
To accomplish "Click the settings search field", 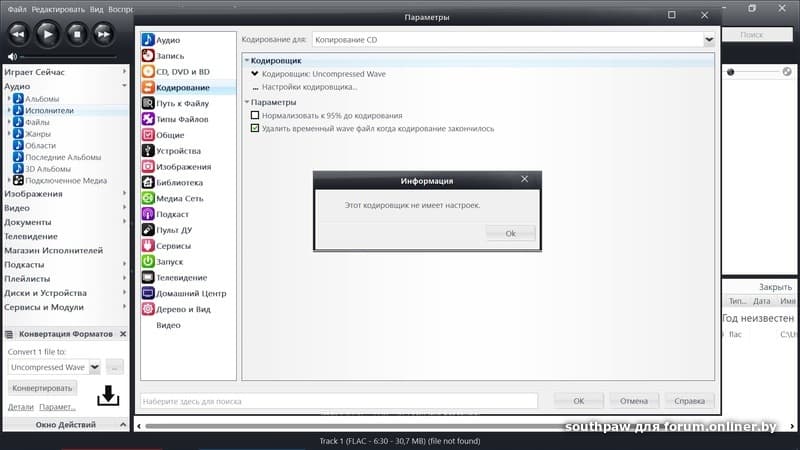I will click(x=339, y=401).
